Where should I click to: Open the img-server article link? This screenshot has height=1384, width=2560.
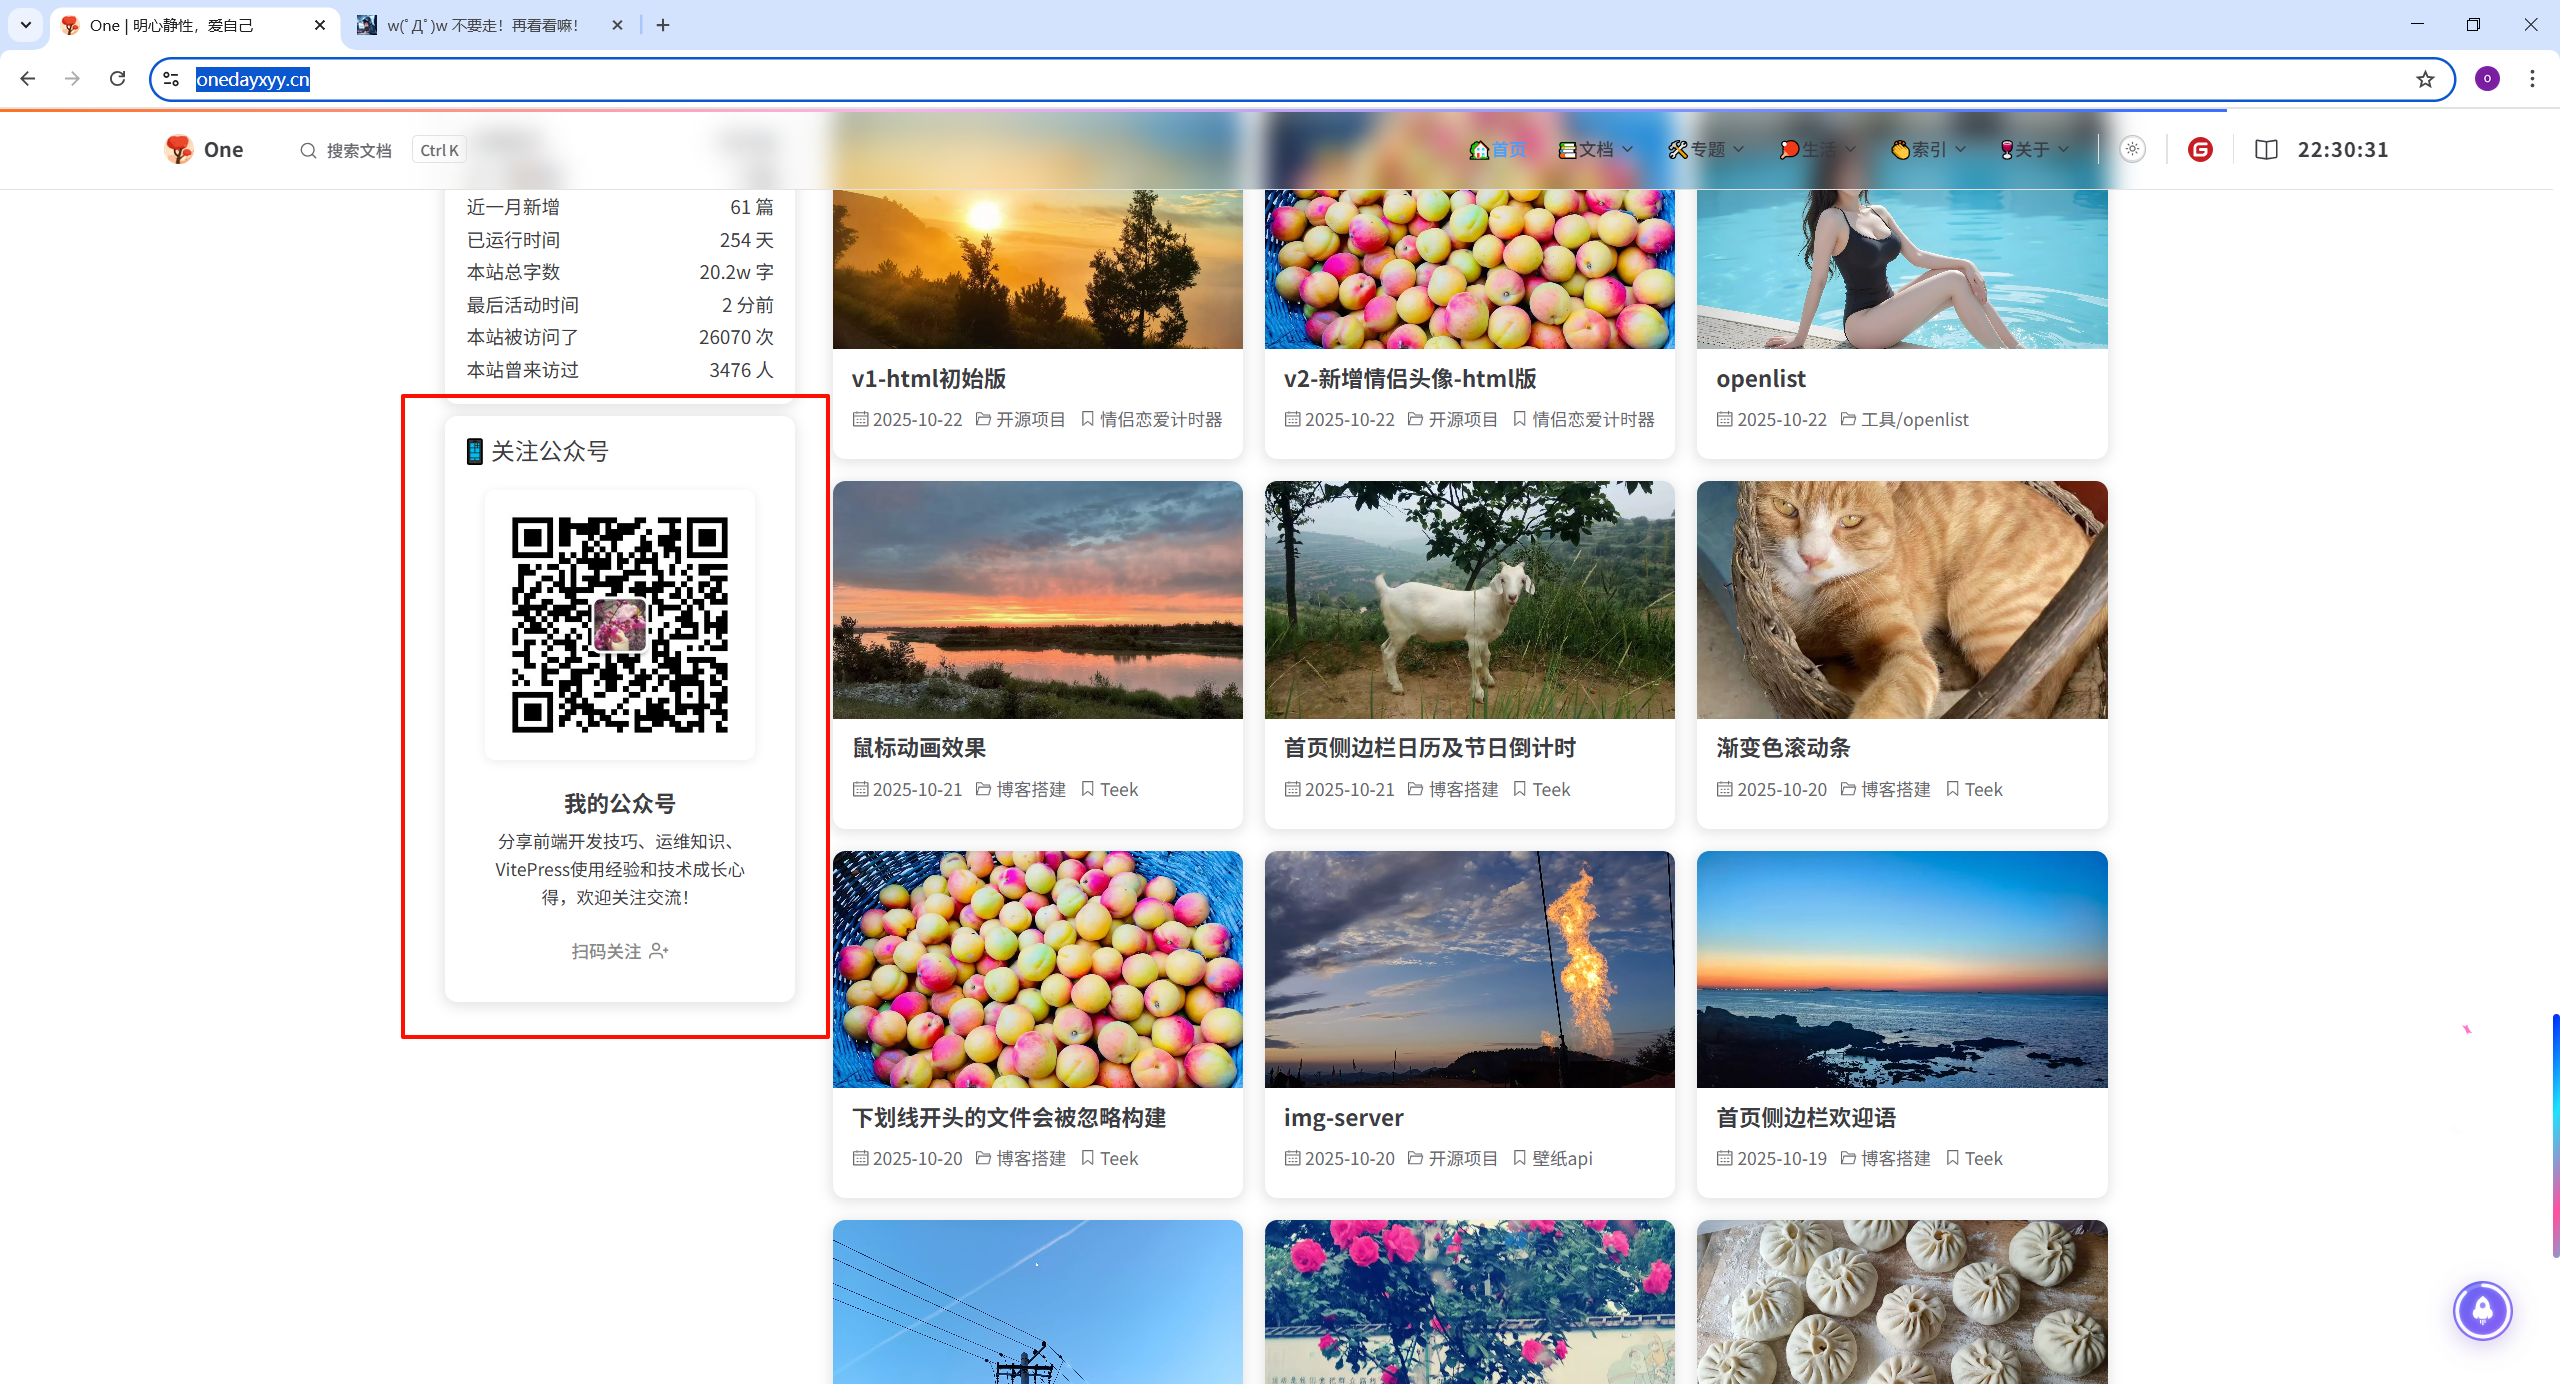point(1343,1118)
